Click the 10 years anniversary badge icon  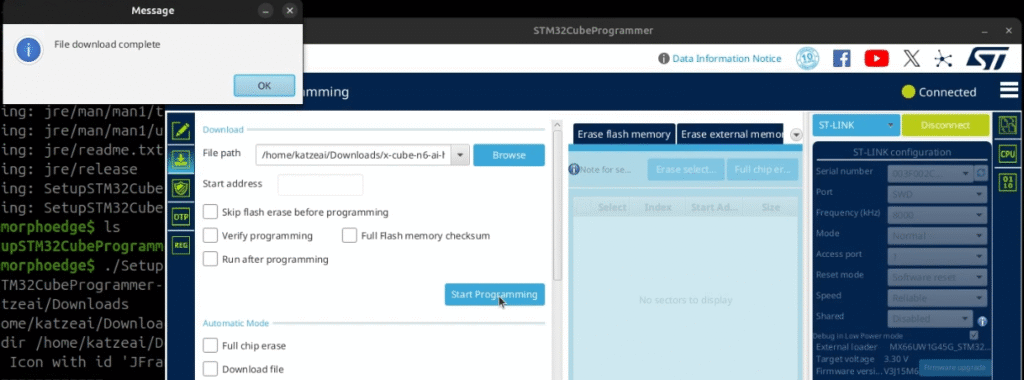click(x=808, y=59)
